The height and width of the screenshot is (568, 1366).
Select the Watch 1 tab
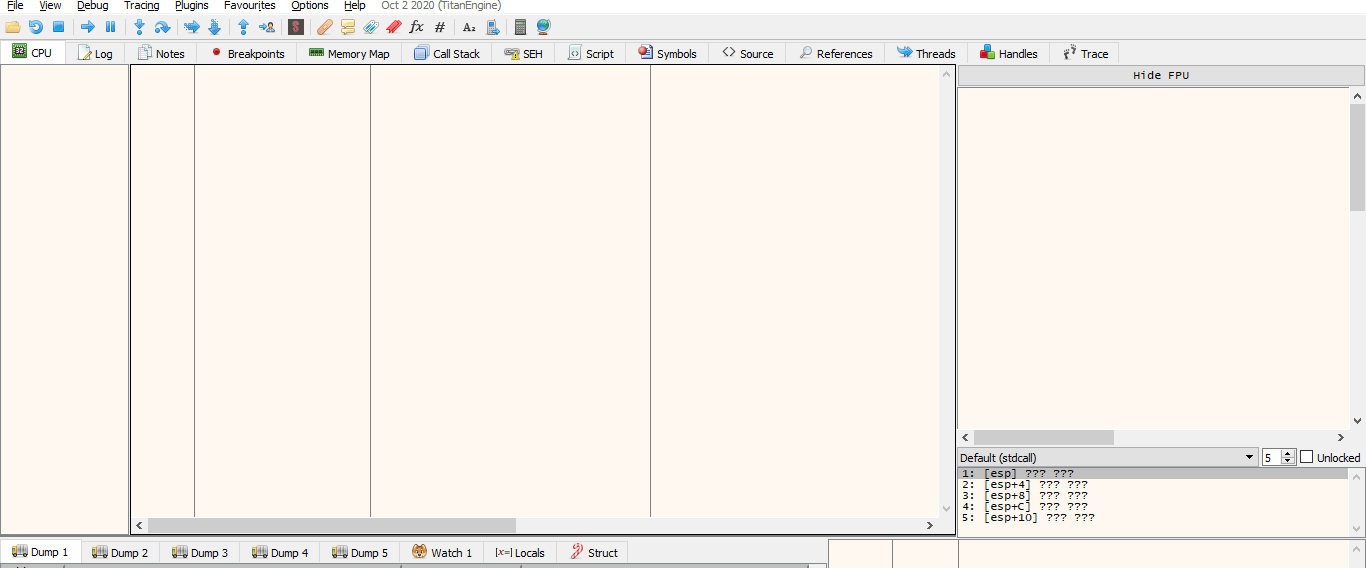441,553
